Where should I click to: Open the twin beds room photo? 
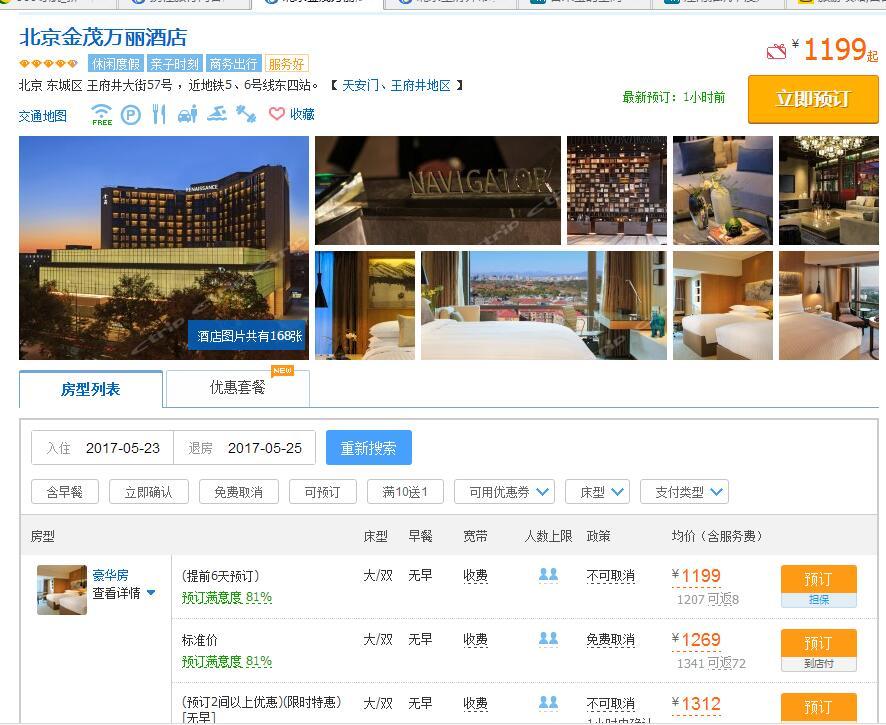(723, 306)
